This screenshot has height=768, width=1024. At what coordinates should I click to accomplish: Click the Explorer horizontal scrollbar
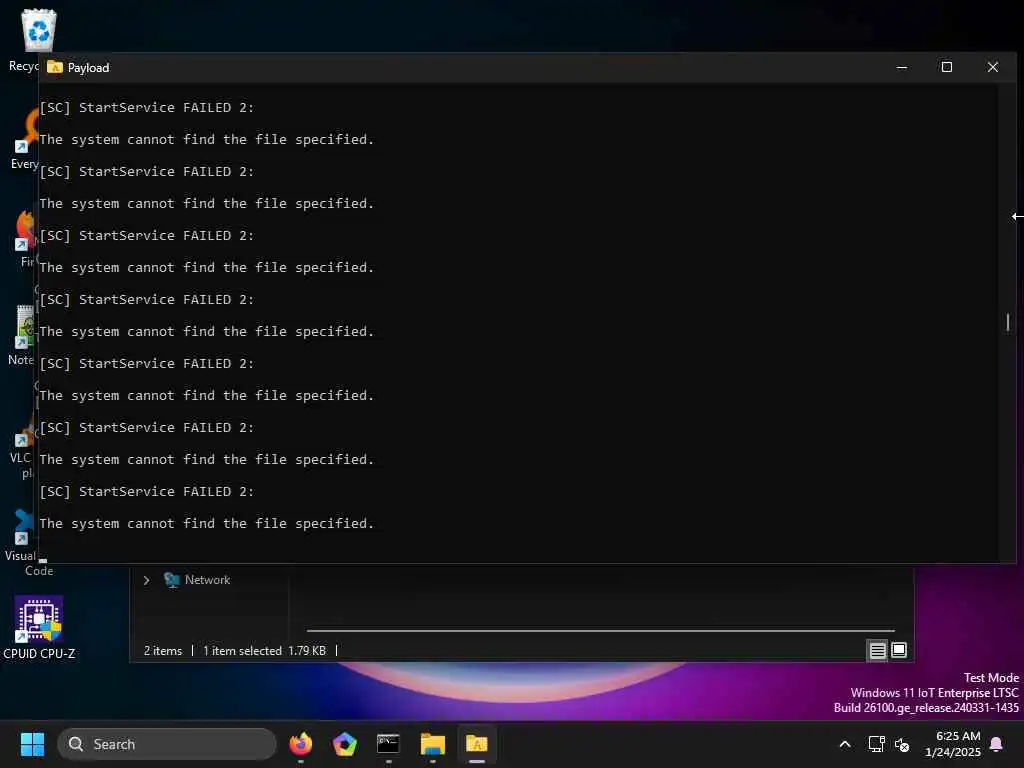[600, 631]
